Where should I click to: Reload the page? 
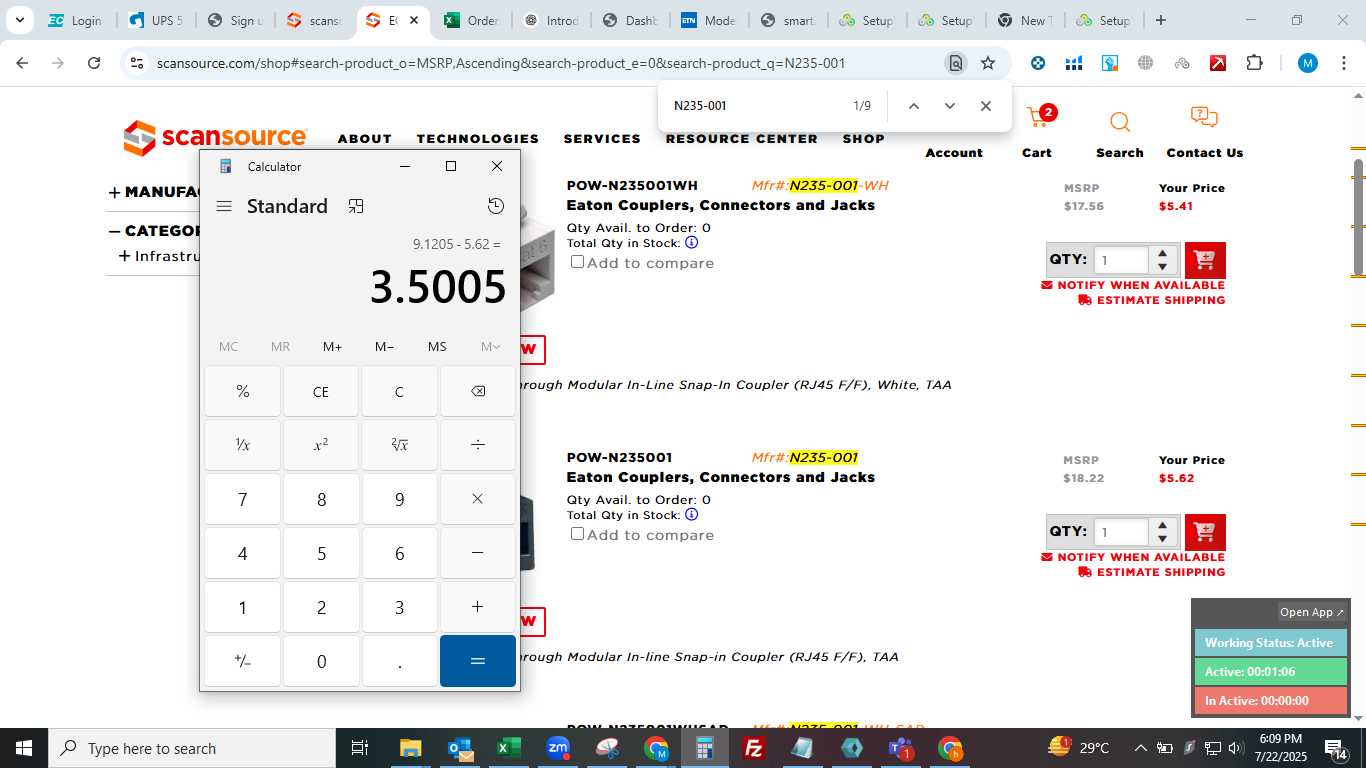coord(94,63)
